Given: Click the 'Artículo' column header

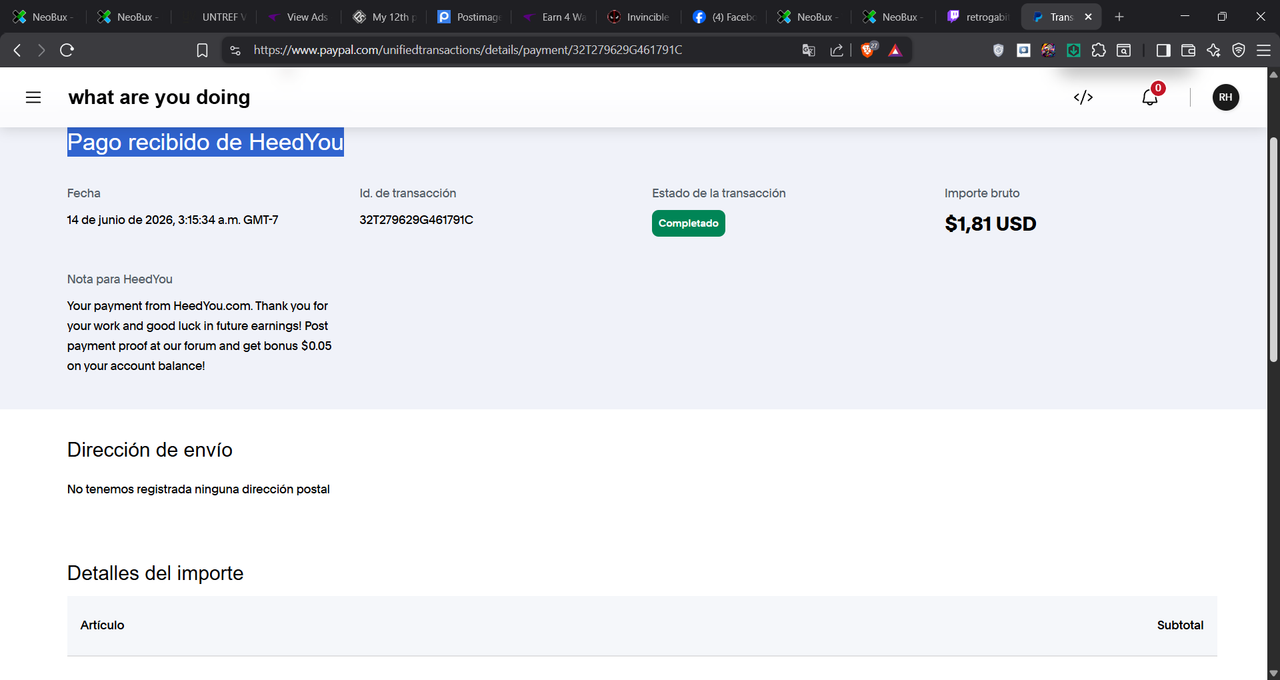Looking at the screenshot, I should (102, 625).
